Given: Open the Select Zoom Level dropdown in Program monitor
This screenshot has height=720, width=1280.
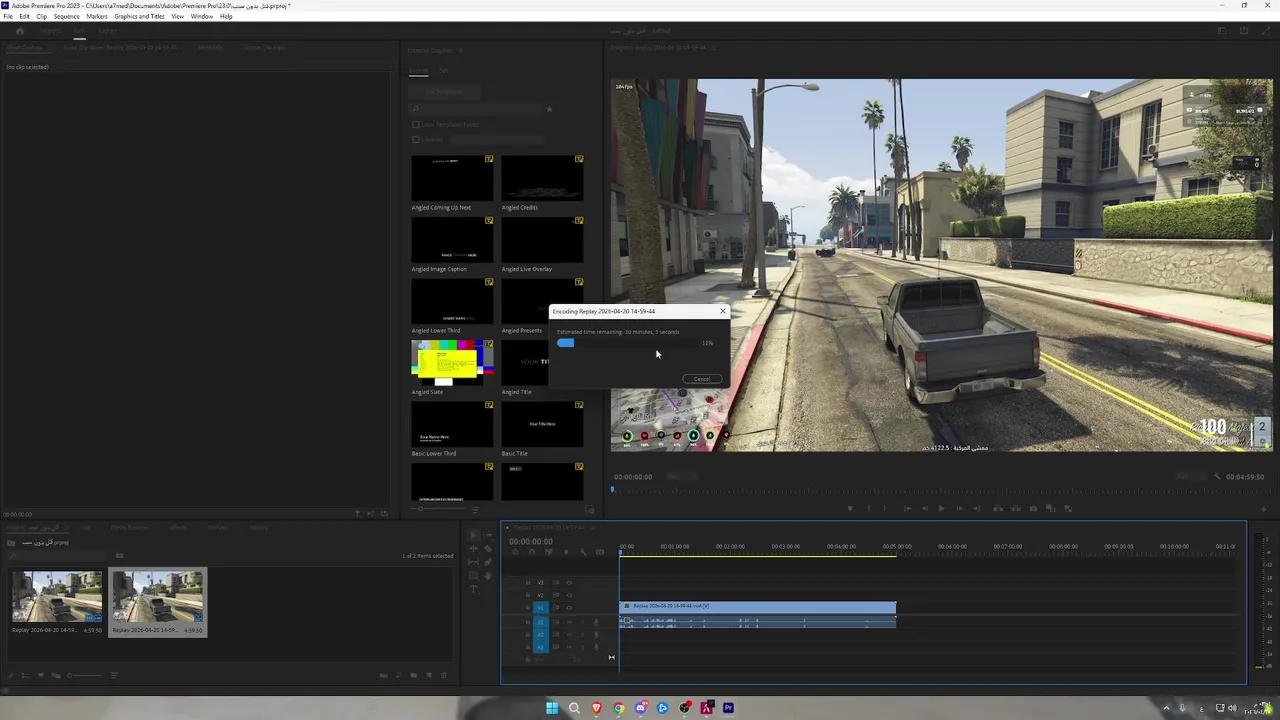Looking at the screenshot, I should pyautogui.click(x=681, y=477).
